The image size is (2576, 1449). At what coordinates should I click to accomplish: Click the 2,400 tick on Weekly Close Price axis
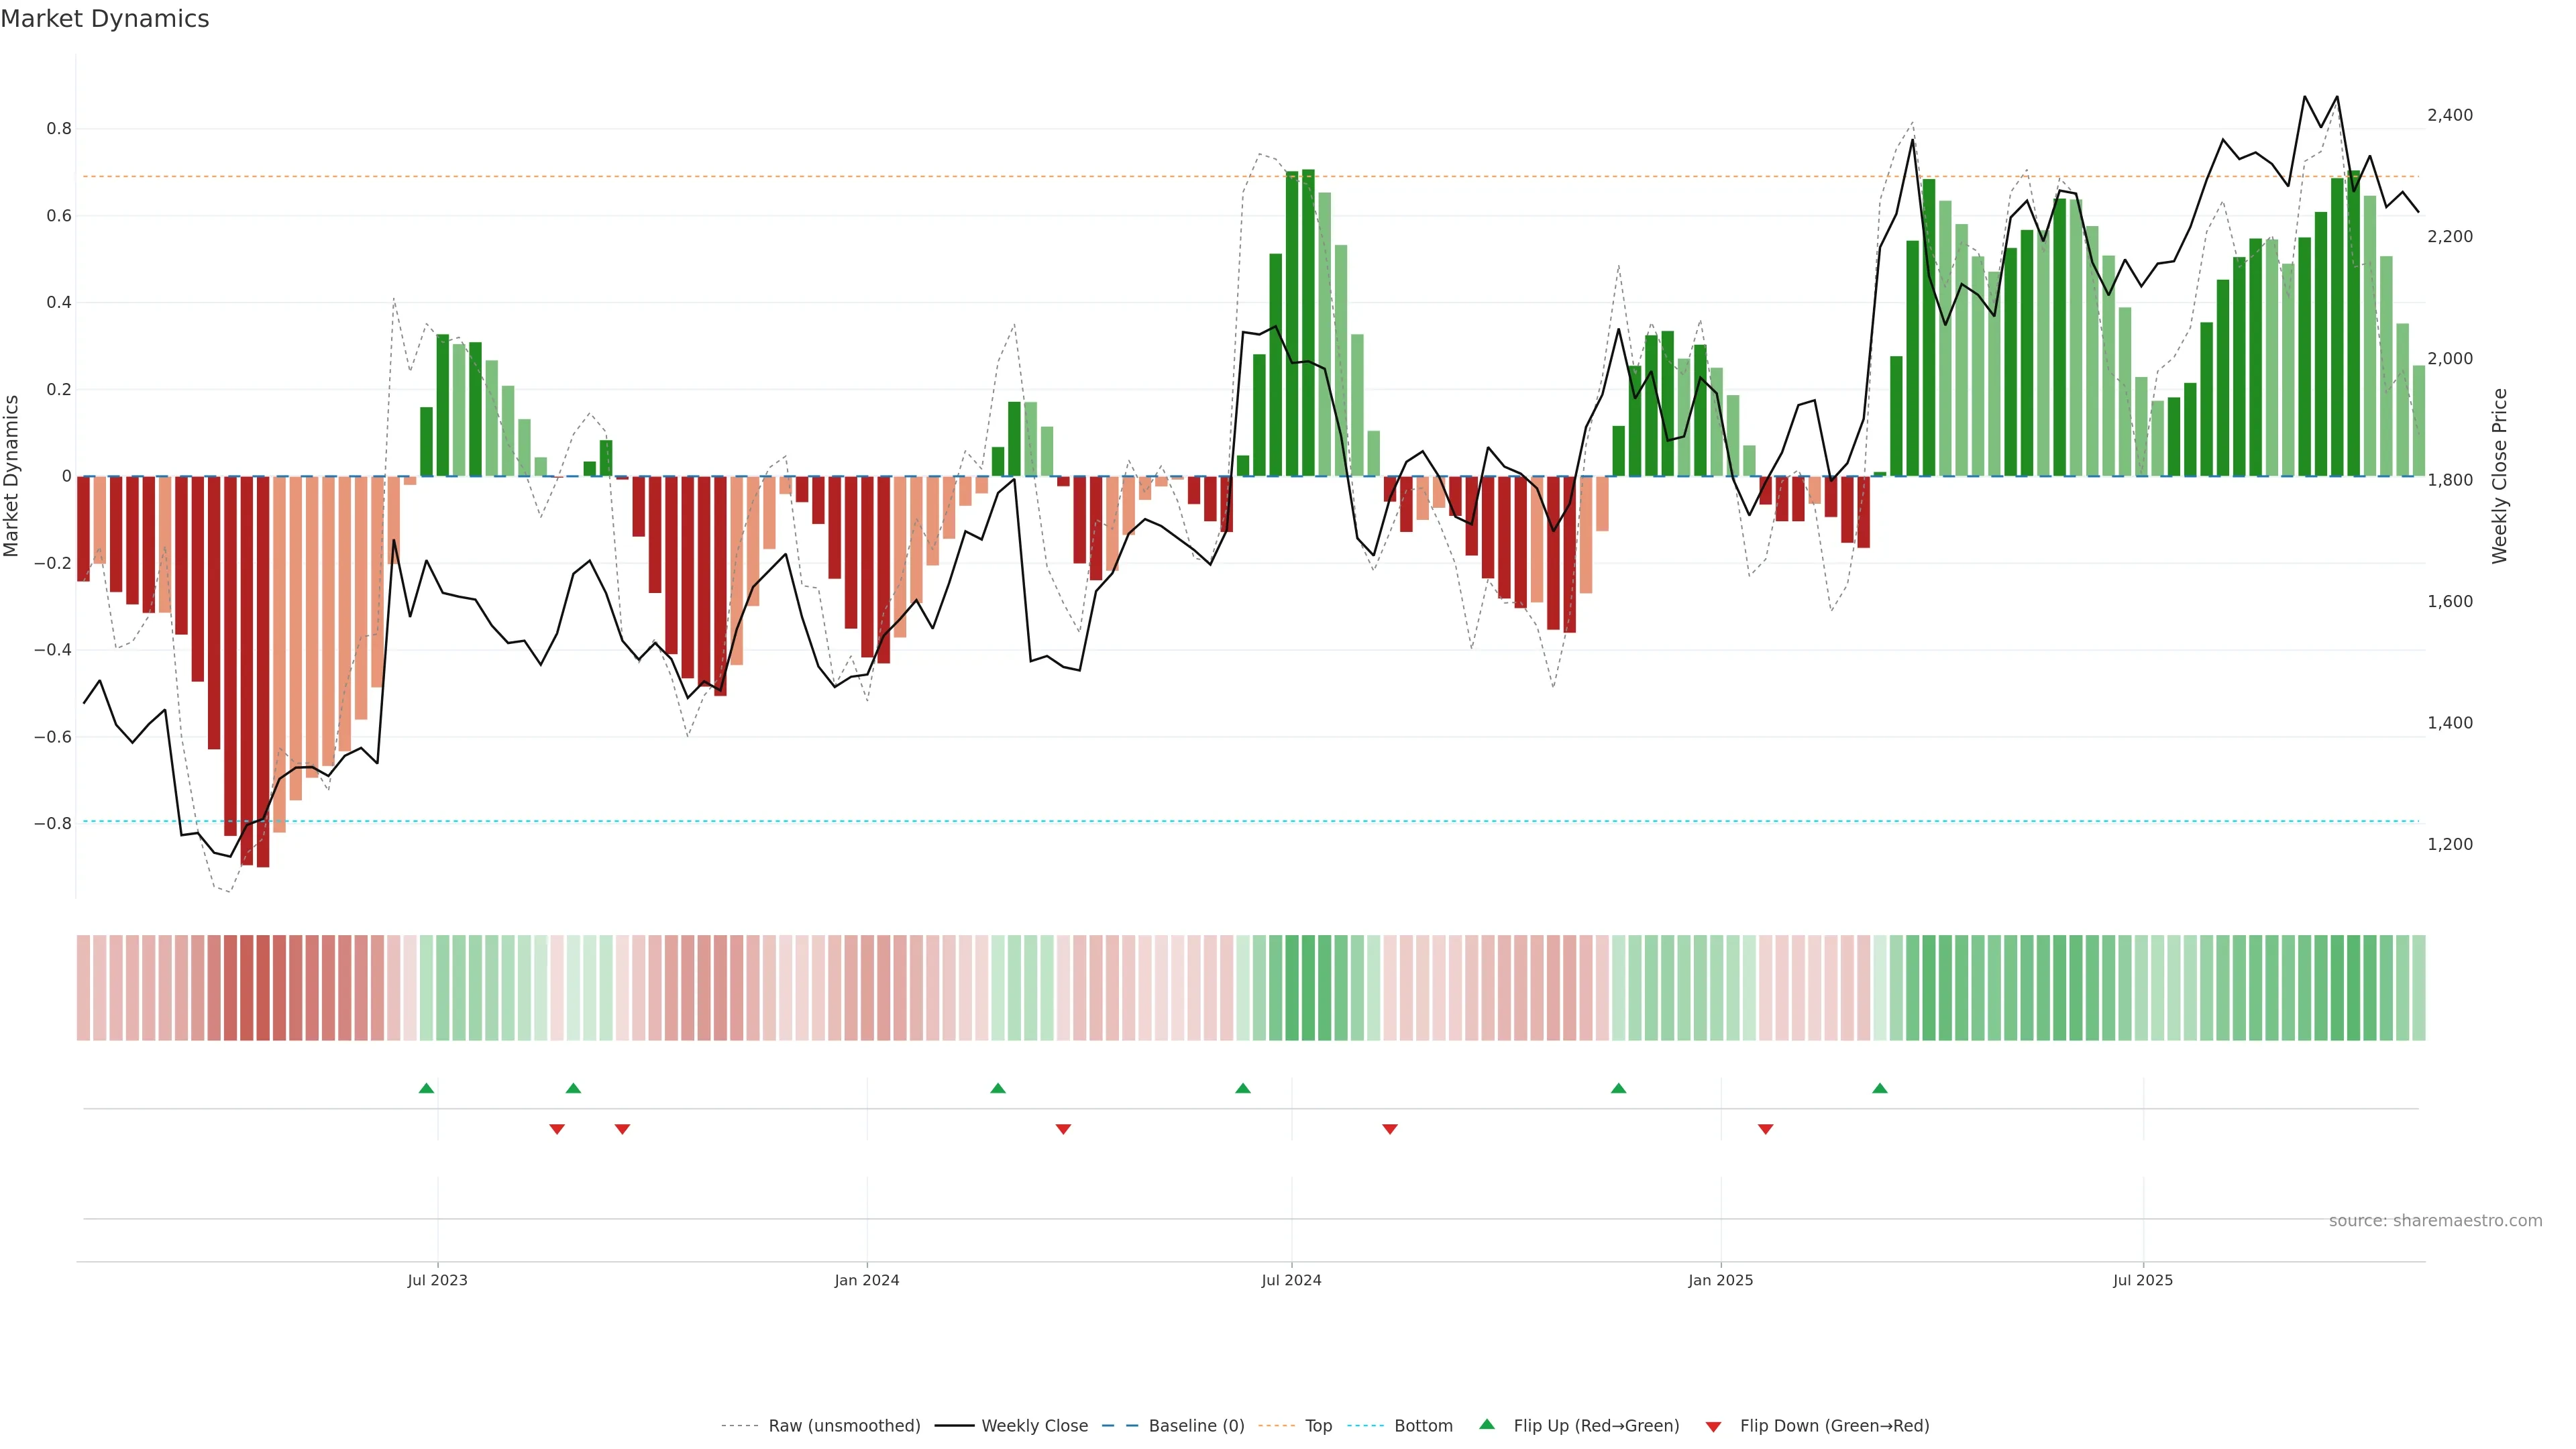(x=2449, y=115)
